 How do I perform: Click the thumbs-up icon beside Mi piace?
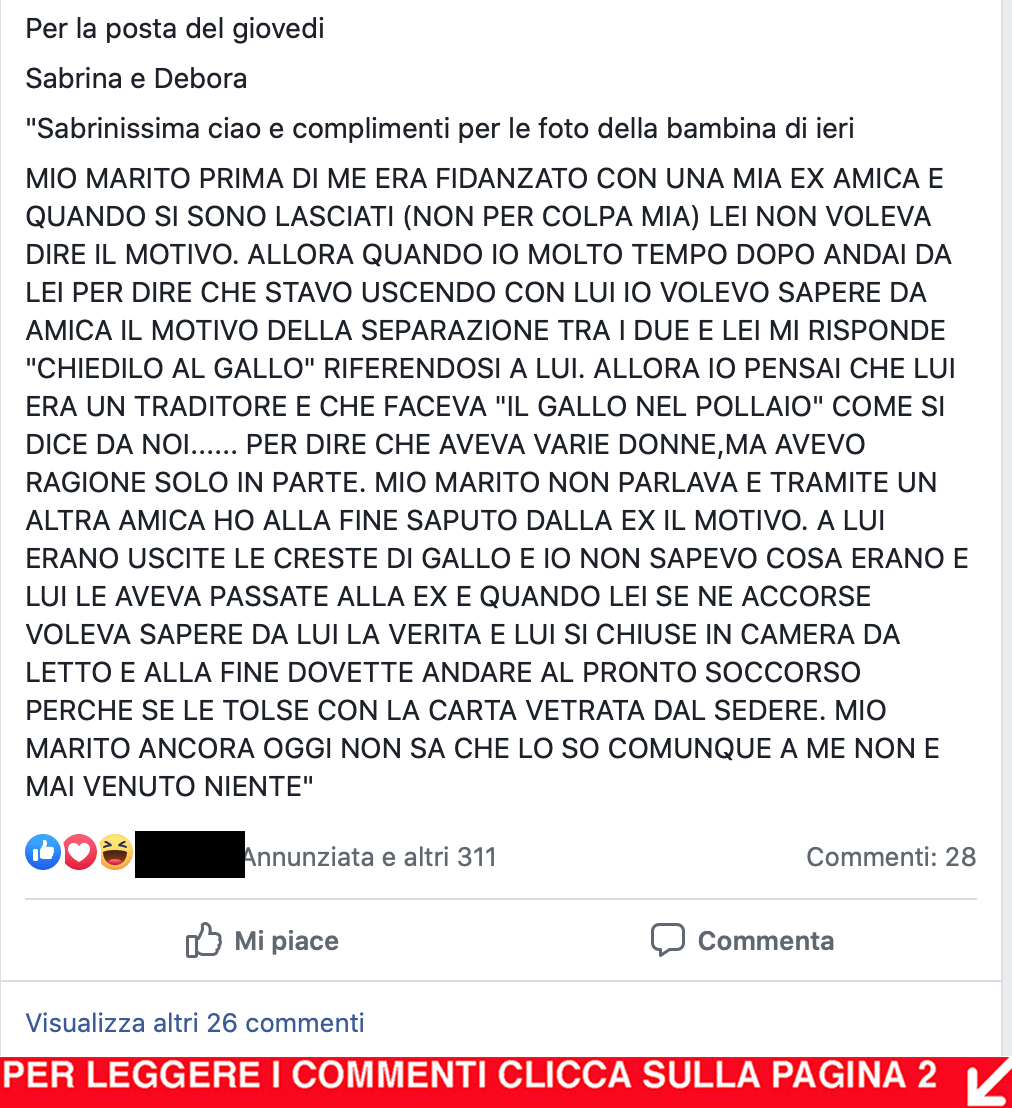(204, 940)
